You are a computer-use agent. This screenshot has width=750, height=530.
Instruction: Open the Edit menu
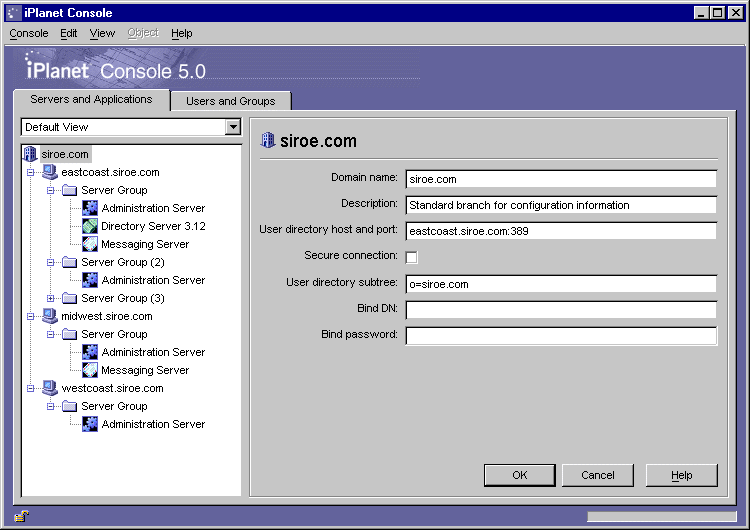tap(68, 33)
